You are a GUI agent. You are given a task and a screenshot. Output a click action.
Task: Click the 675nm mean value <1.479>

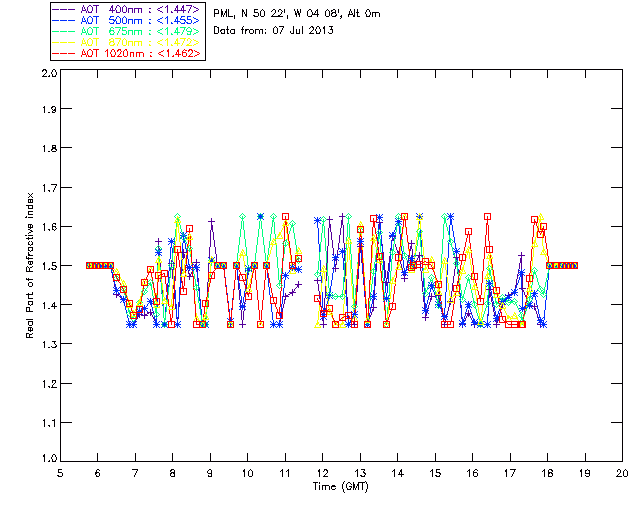coord(178,31)
